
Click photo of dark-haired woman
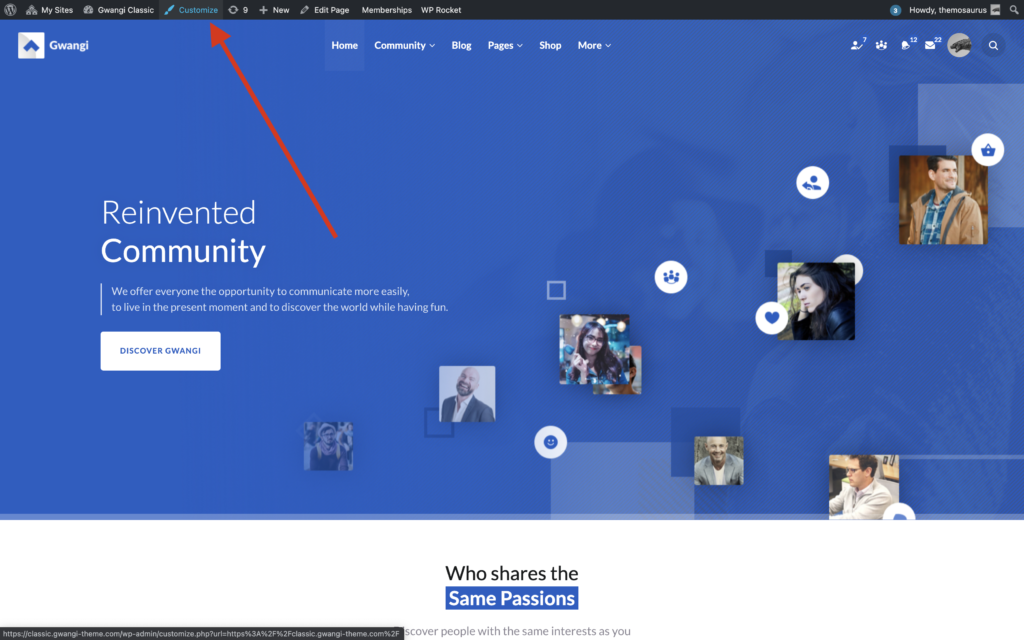(x=816, y=301)
